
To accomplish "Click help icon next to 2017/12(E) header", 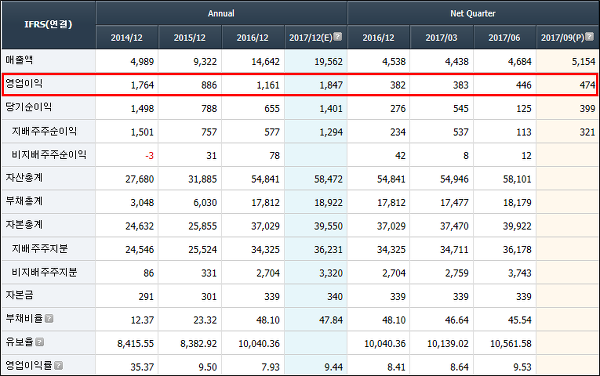I will coord(338,37).
